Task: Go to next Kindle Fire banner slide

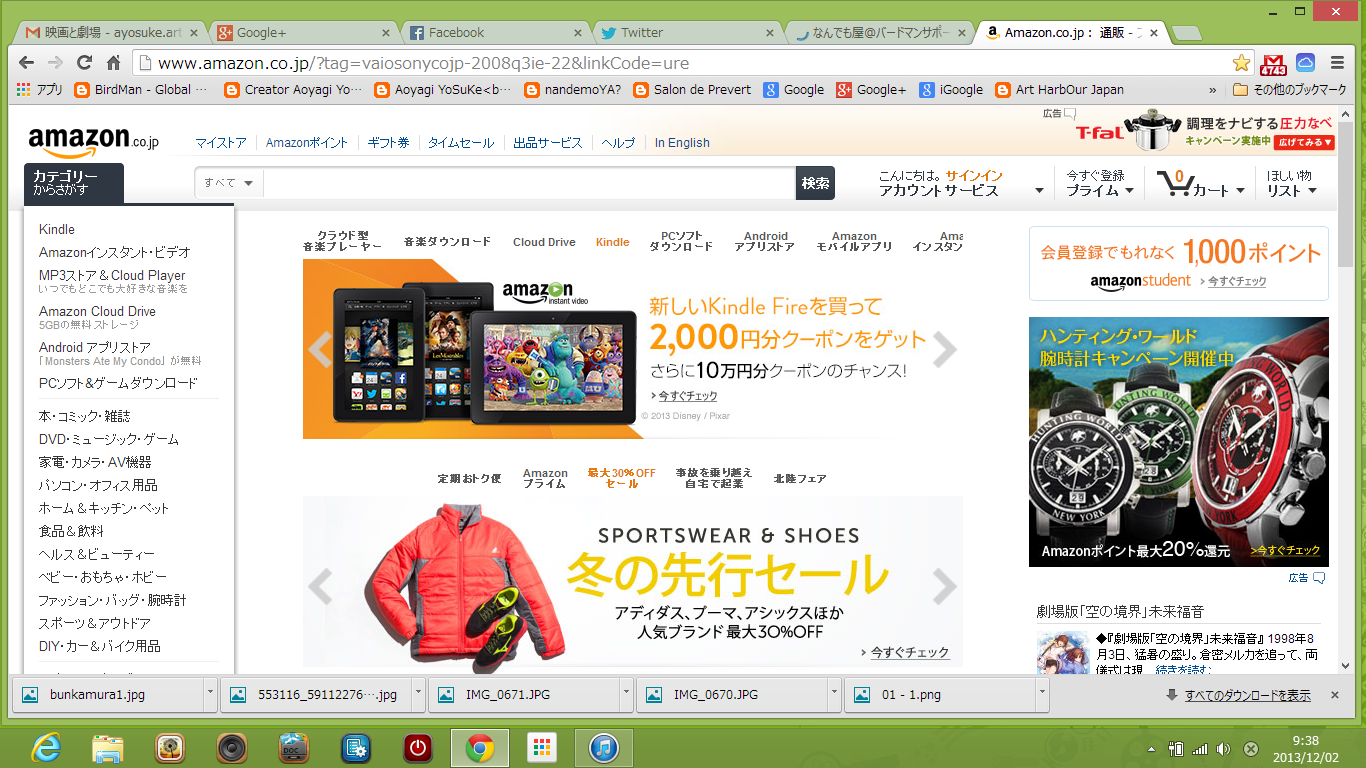Action: point(945,349)
